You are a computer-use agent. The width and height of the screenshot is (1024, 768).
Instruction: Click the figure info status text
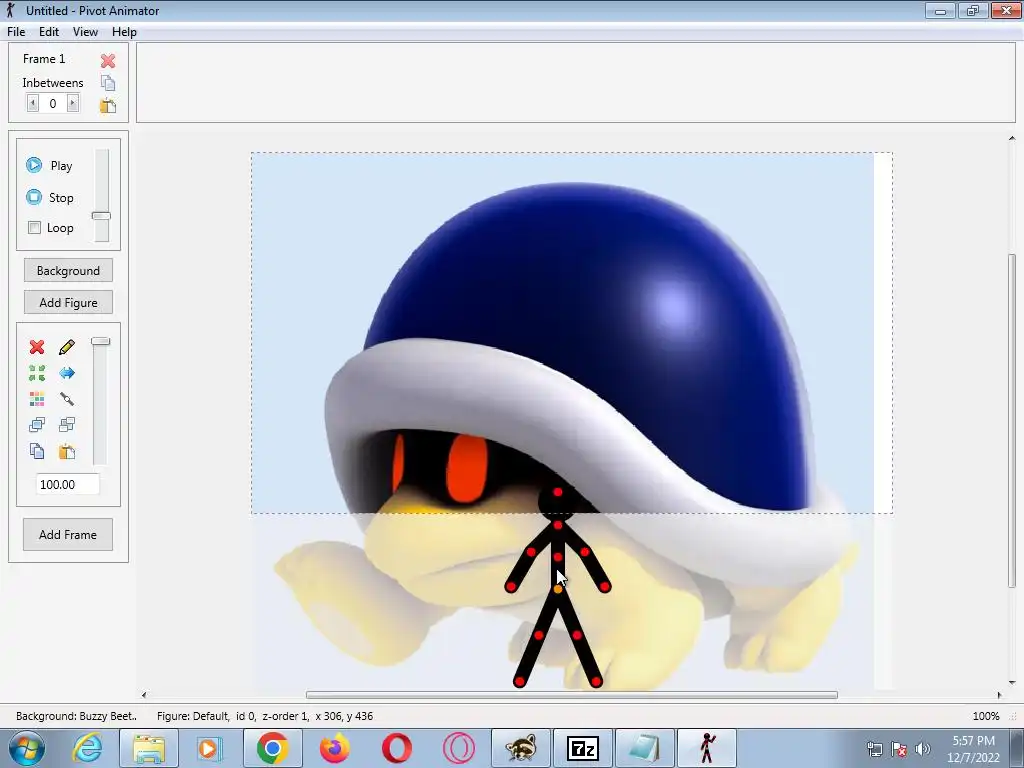coord(264,716)
